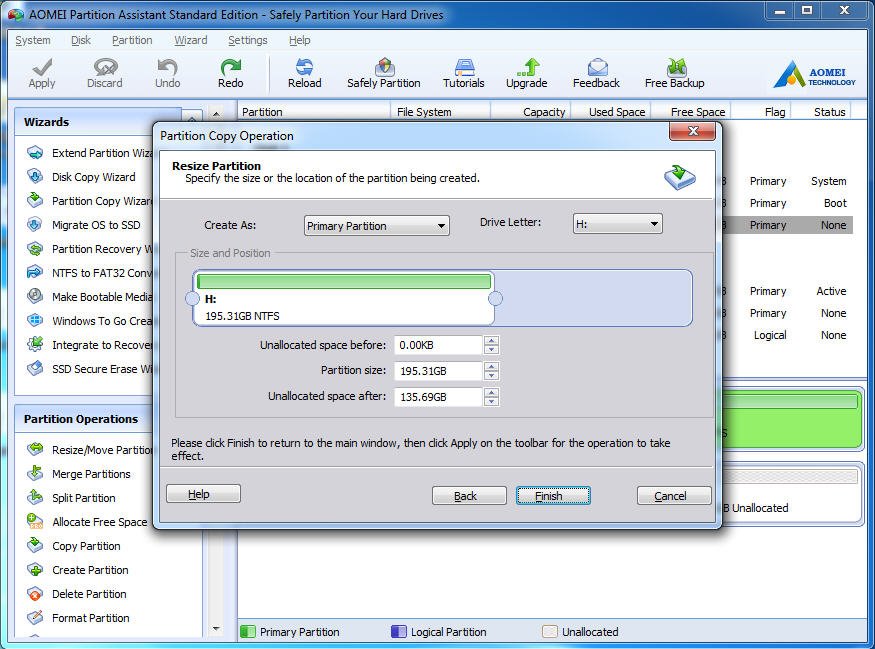Click the Reload toolbar icon

coord(304,73)
